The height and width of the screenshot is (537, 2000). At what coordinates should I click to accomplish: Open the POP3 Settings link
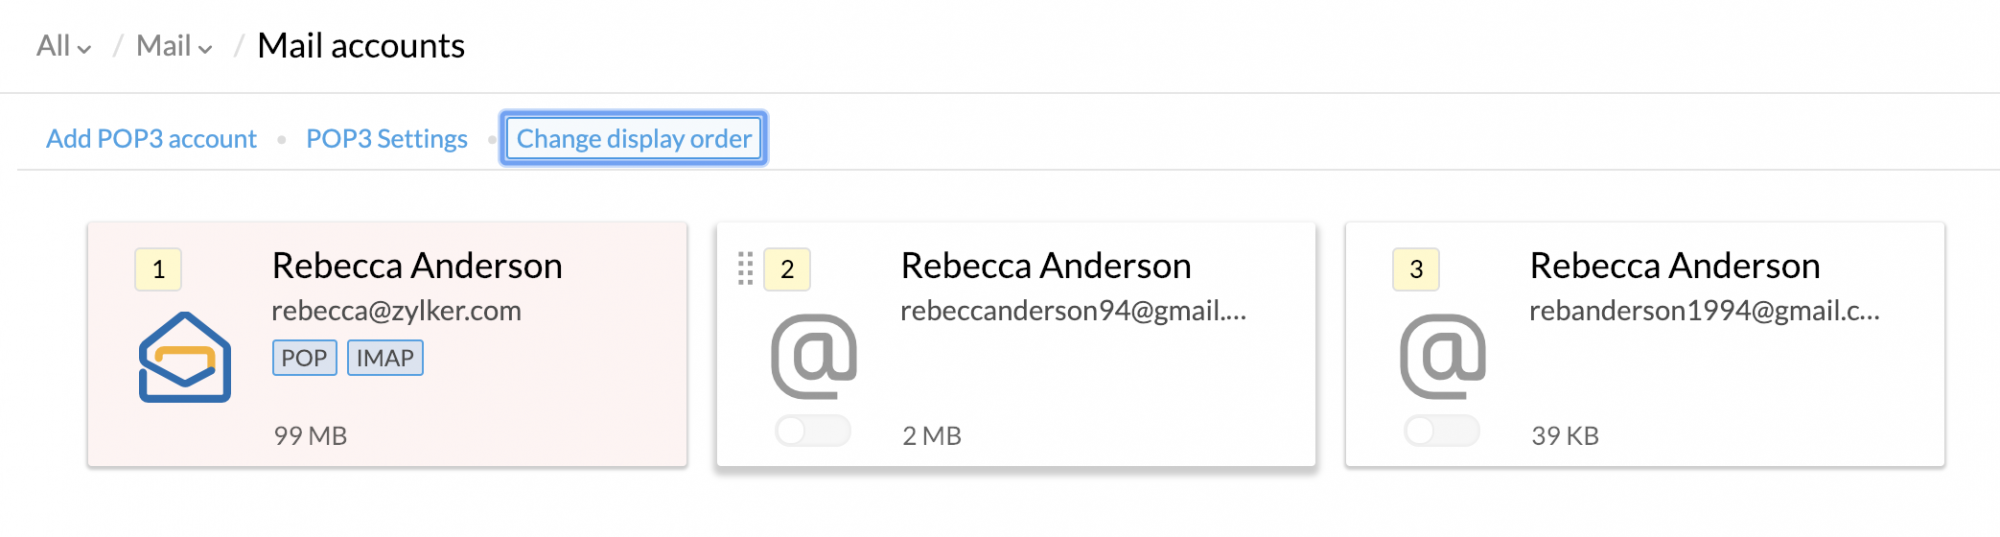coord(386,139)
